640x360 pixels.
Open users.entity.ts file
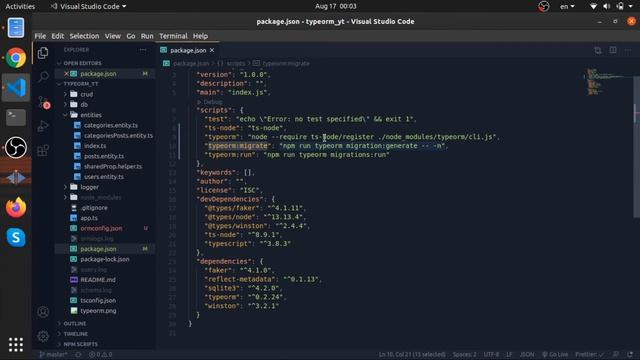[104, 177]
